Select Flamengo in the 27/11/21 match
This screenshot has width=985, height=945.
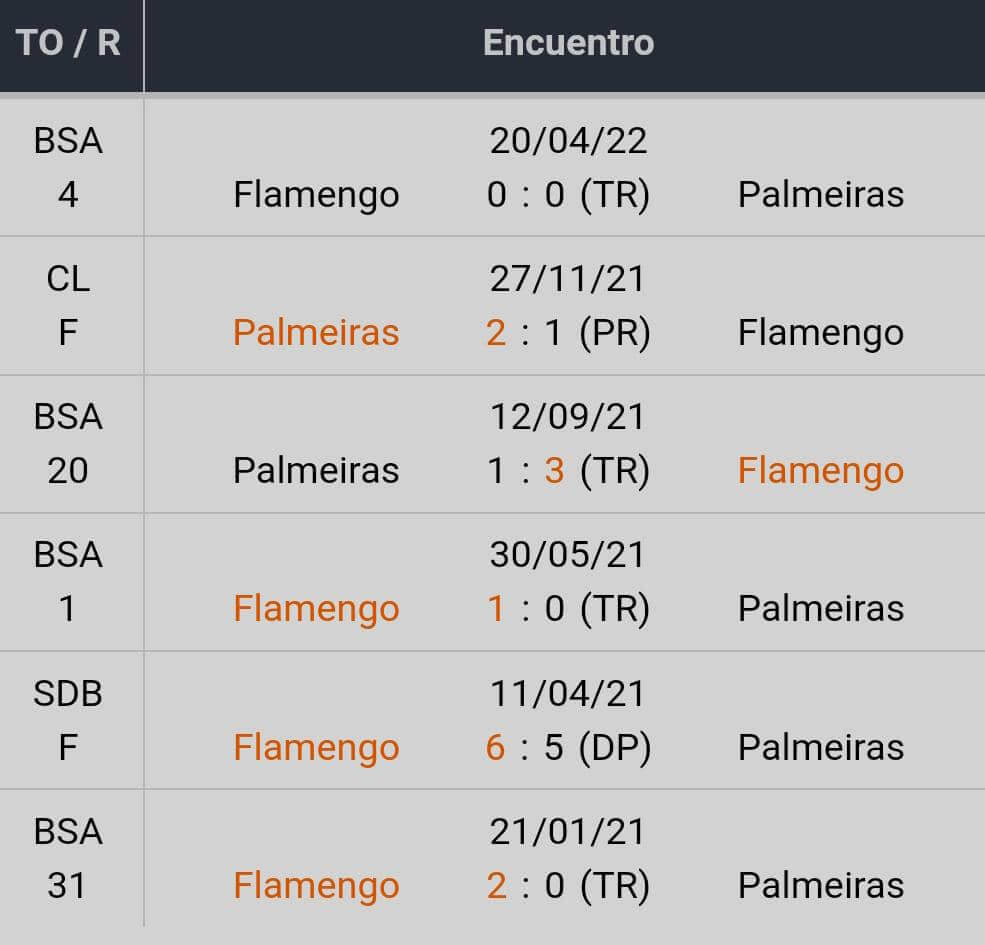(x=820, y=332)
